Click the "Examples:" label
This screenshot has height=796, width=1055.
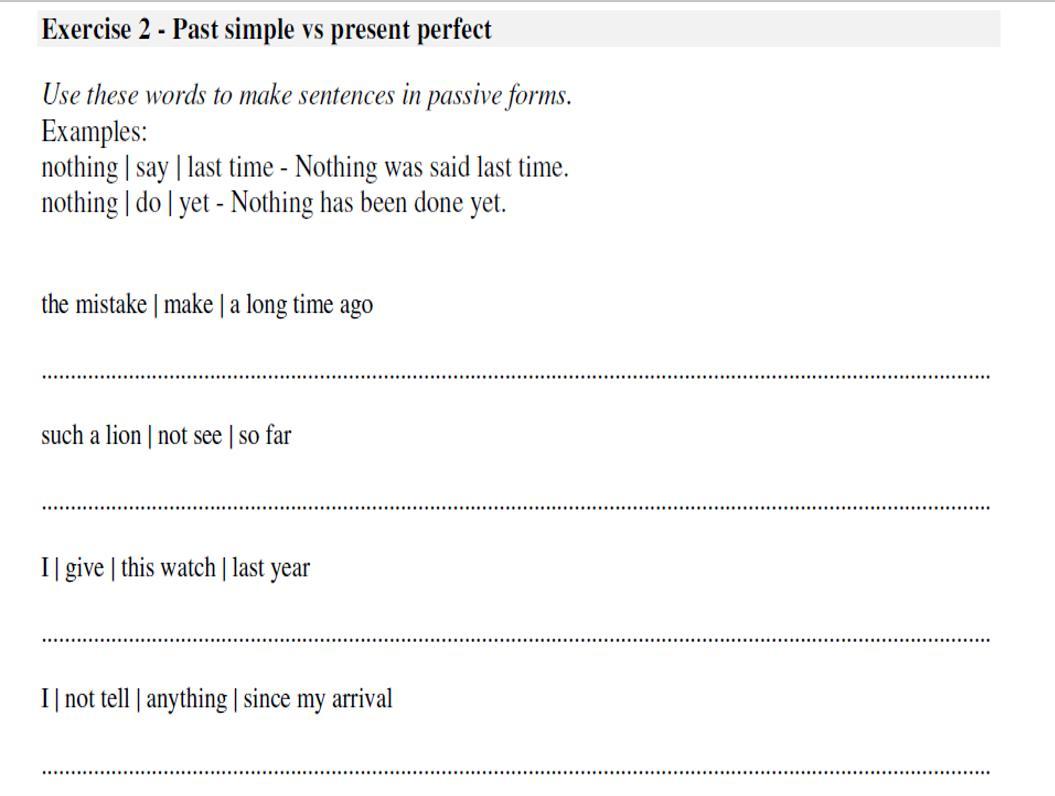pyautogui.click(x=94, y=132)
